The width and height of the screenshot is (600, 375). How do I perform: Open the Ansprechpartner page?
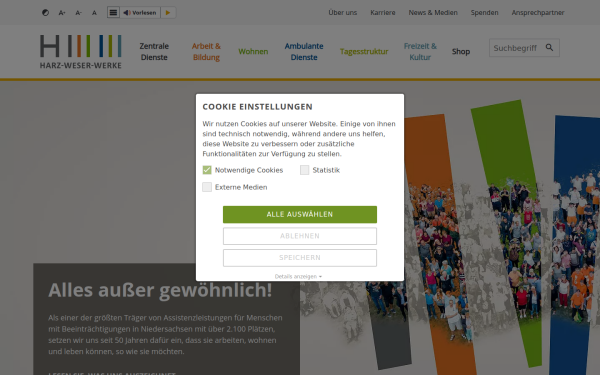click(538, 13)
